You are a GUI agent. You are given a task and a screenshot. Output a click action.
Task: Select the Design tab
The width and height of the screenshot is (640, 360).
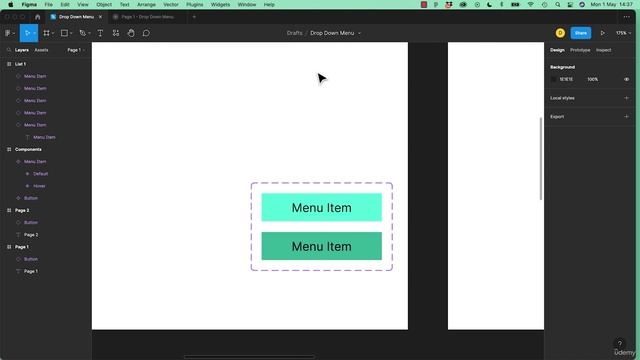(x=557, y=50)
